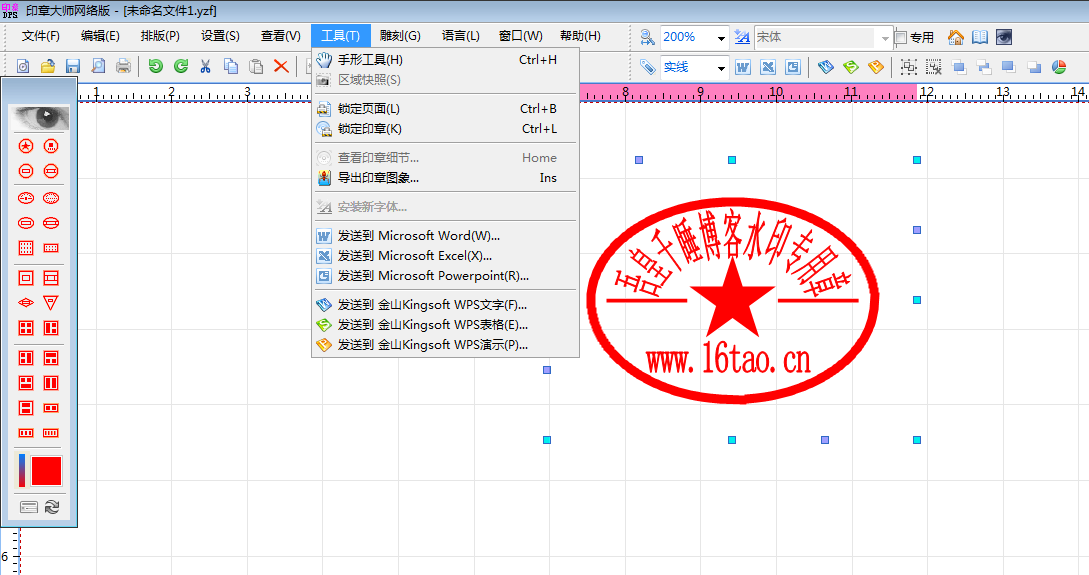Open the 宋体 font dropdown
Screen dimensions: 1089x575
pyautogui.click(x=884, y=38)
